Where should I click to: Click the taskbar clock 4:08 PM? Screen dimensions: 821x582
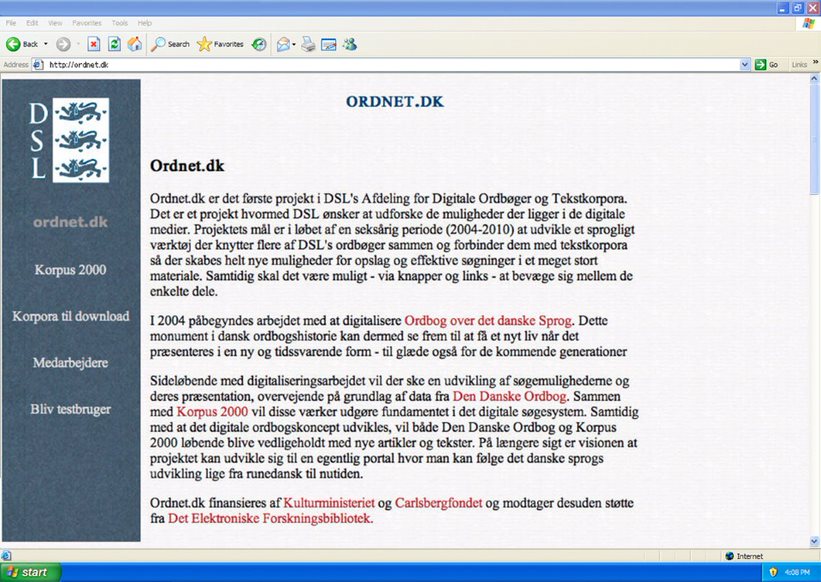pos(797,573)
